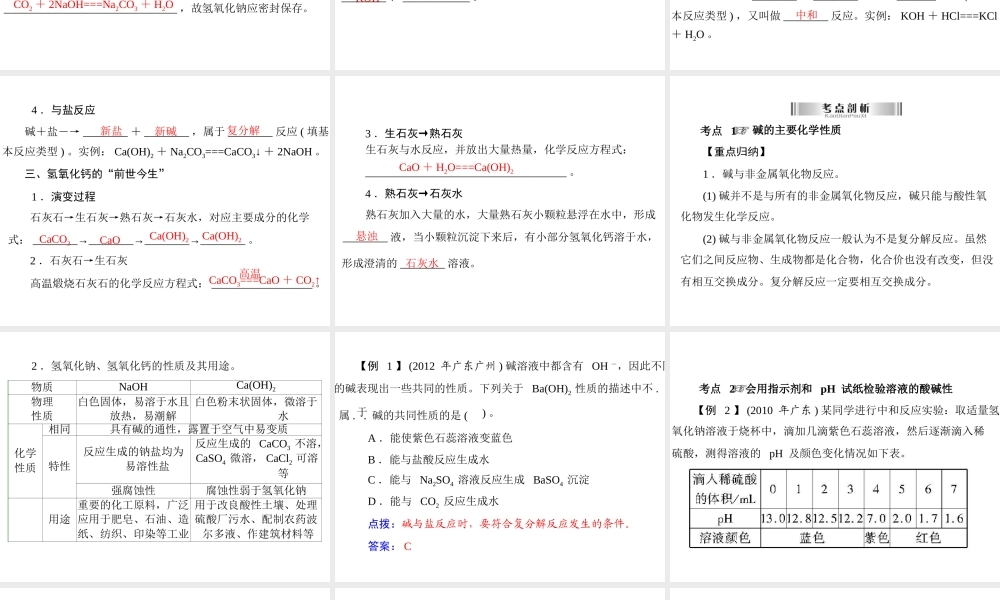The image size is (1000, 600).
Task: Click the answer line 答案：C
Action: coord(390,546)
